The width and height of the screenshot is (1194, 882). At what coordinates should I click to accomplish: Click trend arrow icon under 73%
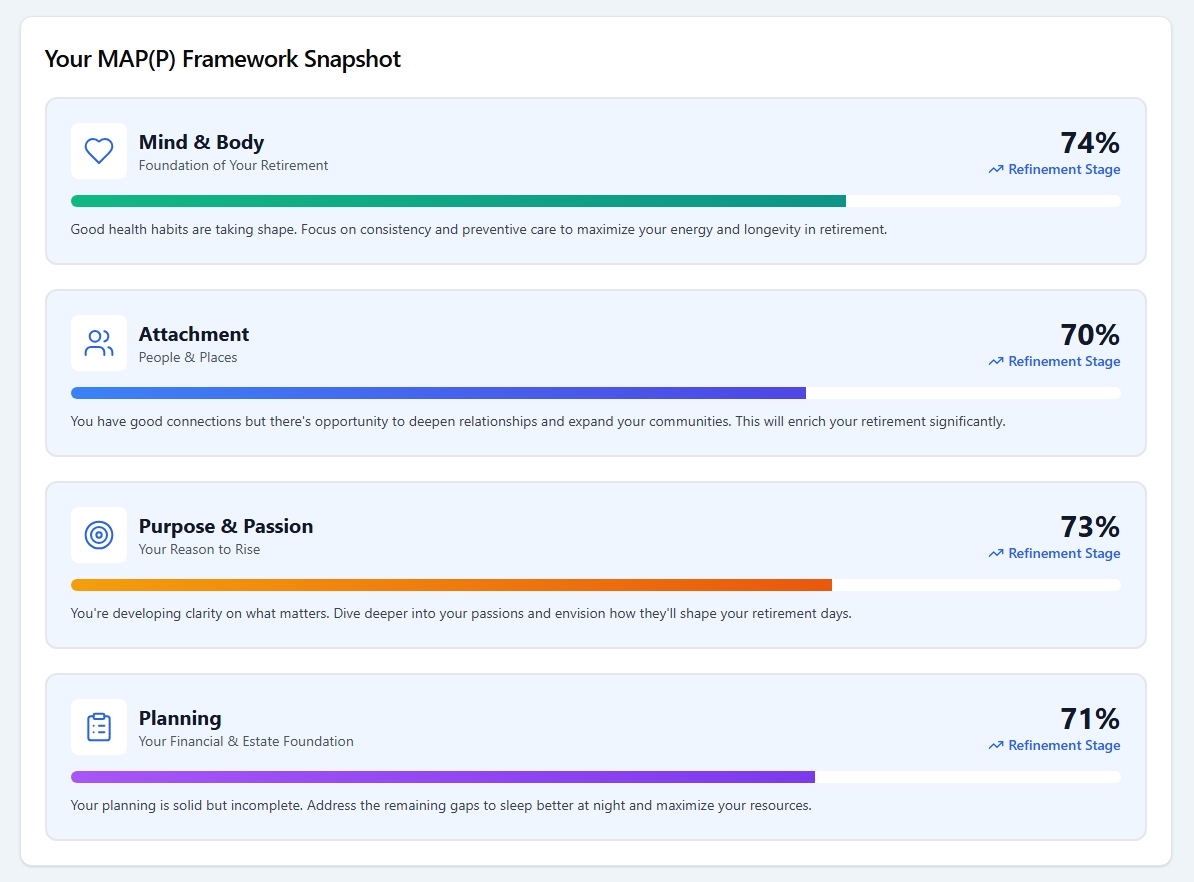click(x=995, y=554)
